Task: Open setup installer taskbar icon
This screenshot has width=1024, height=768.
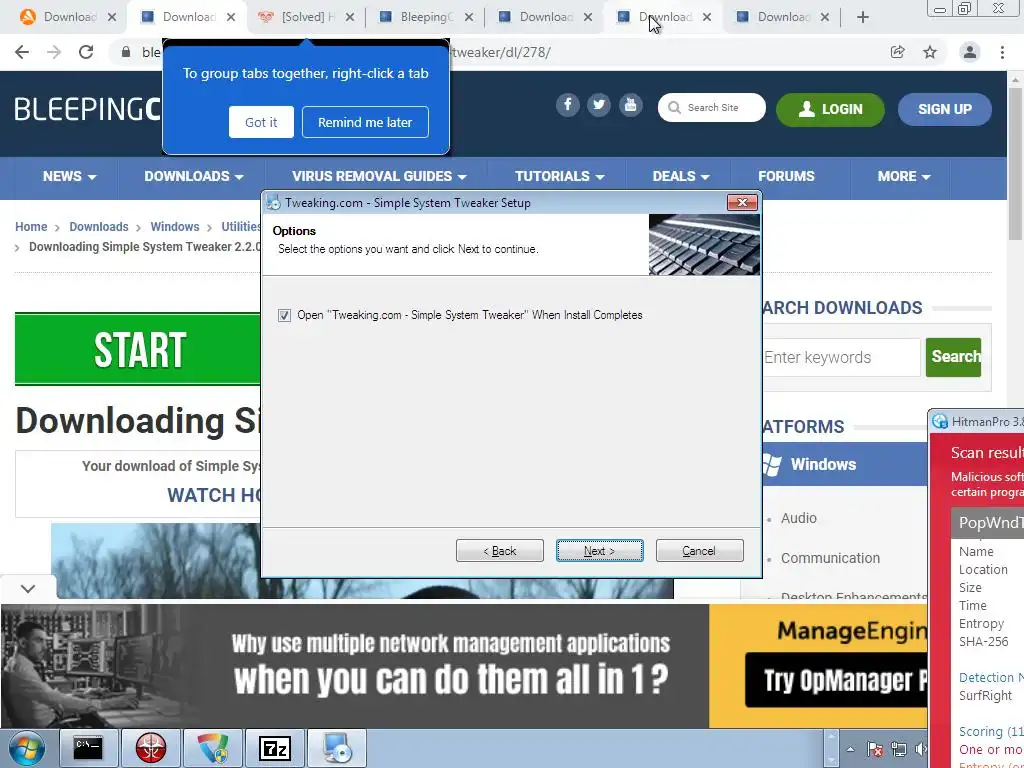Action: pos(336,748)
